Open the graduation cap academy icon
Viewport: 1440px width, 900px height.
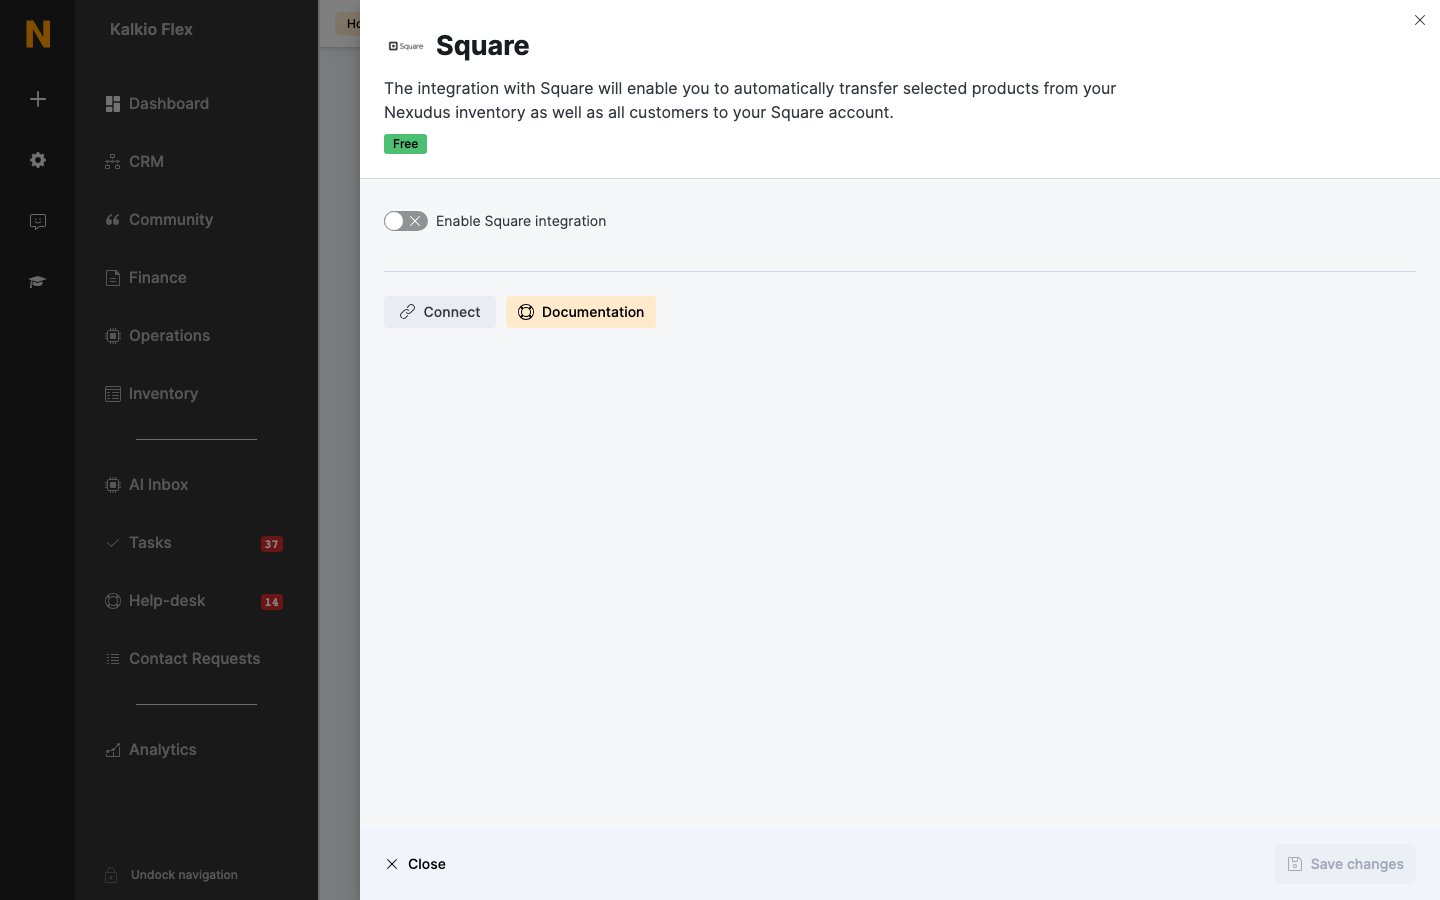38,282
